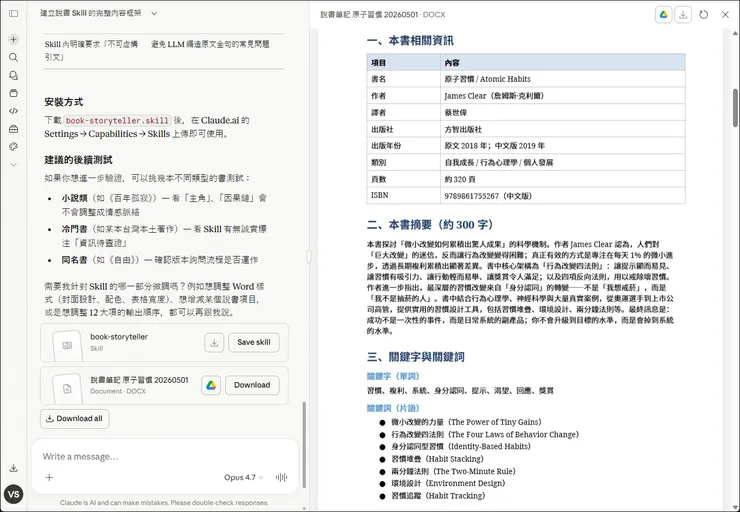Click the 關鍵詞（片語）subheading
This screenshot has width=740, height=512.
pos(393,408)
